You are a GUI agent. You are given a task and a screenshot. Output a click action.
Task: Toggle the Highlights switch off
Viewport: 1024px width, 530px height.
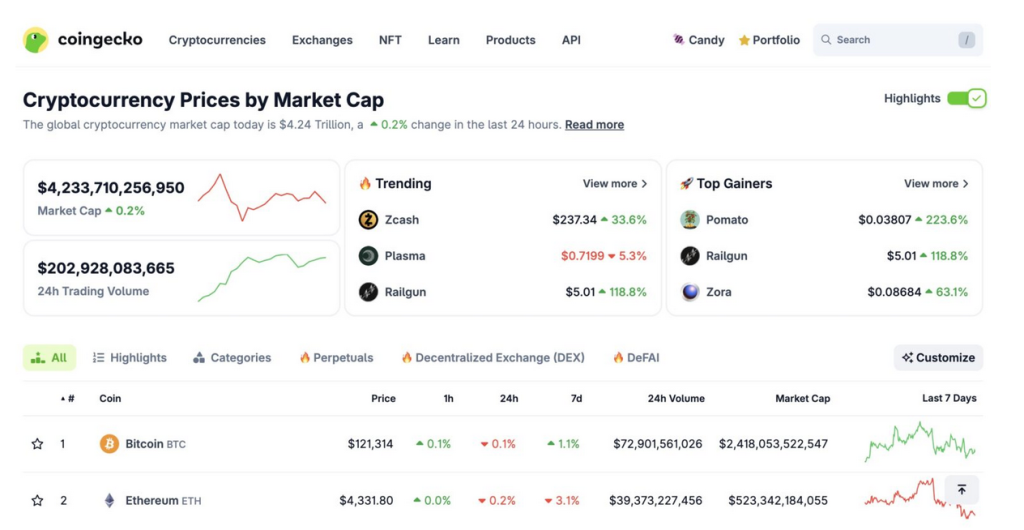point(966,98)
